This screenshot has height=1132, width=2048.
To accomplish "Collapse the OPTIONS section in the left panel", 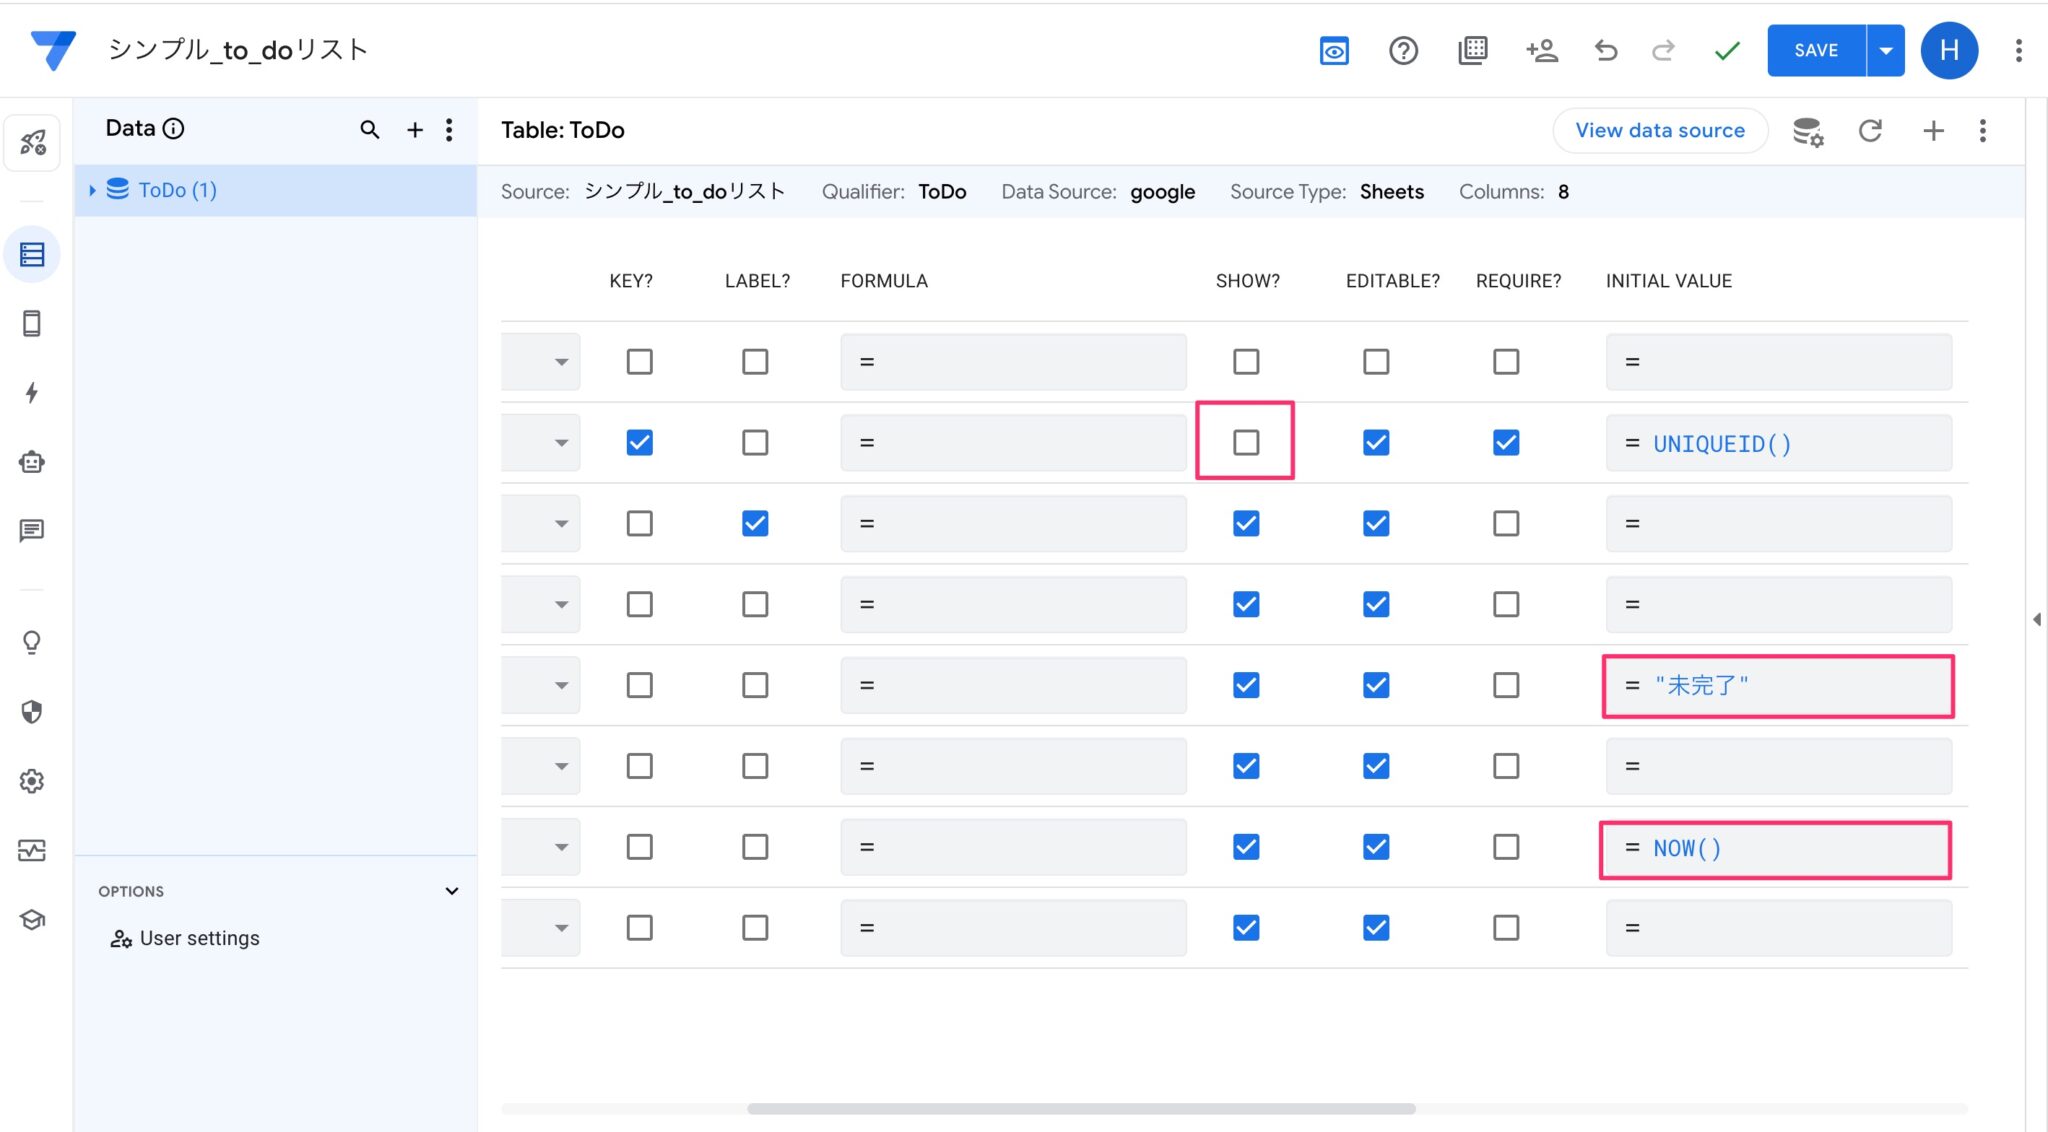I will [452, 890].
